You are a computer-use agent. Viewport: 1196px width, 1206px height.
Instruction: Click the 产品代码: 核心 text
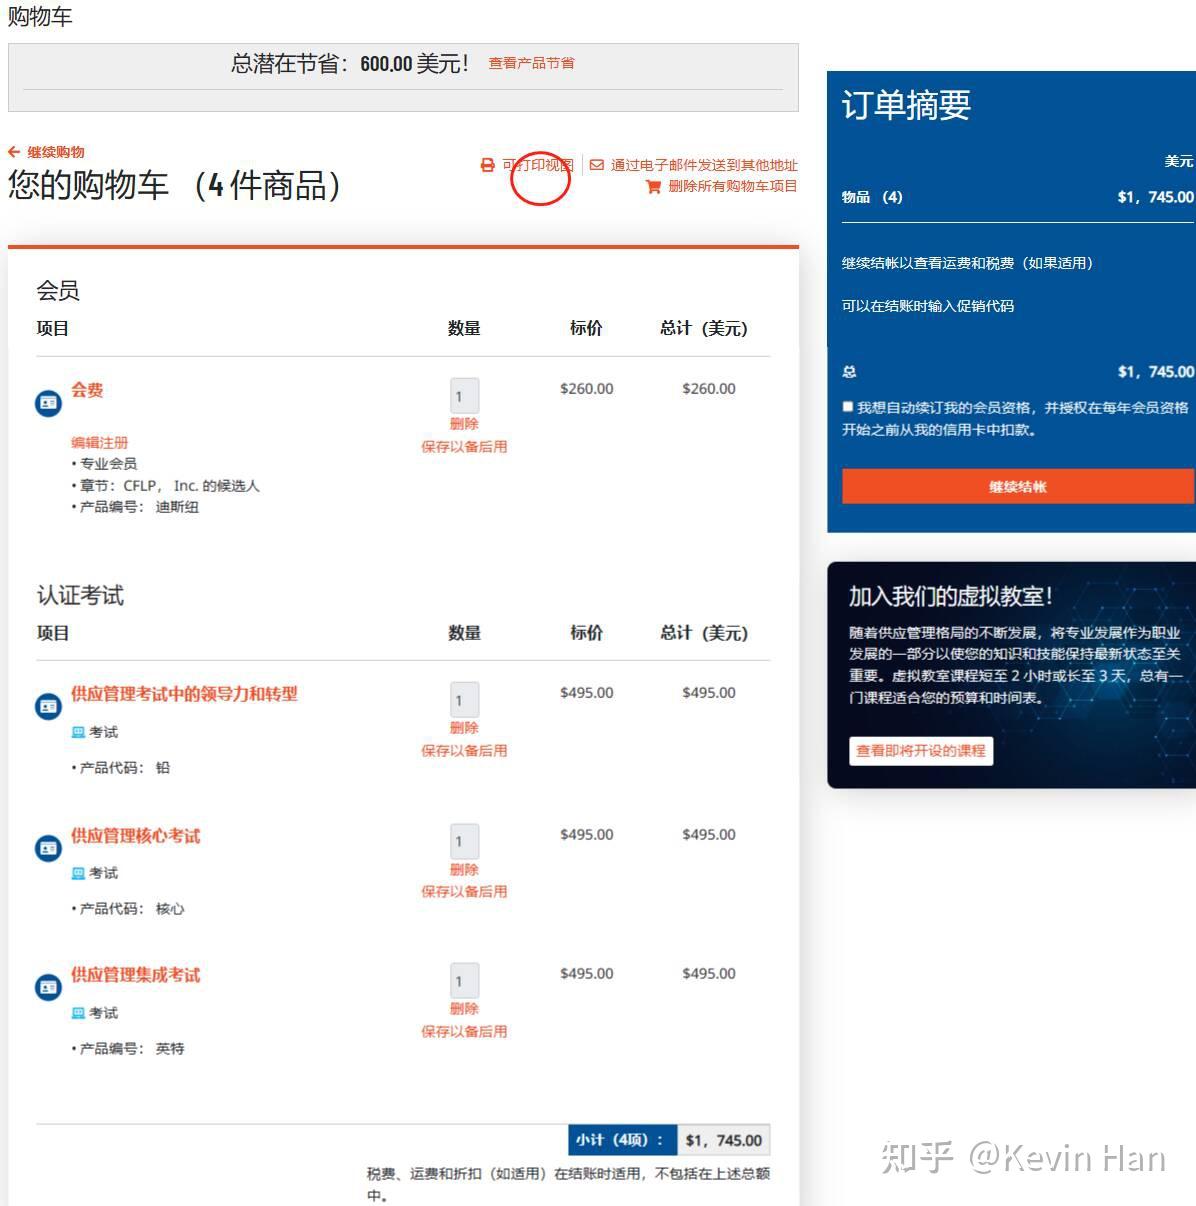128,909
